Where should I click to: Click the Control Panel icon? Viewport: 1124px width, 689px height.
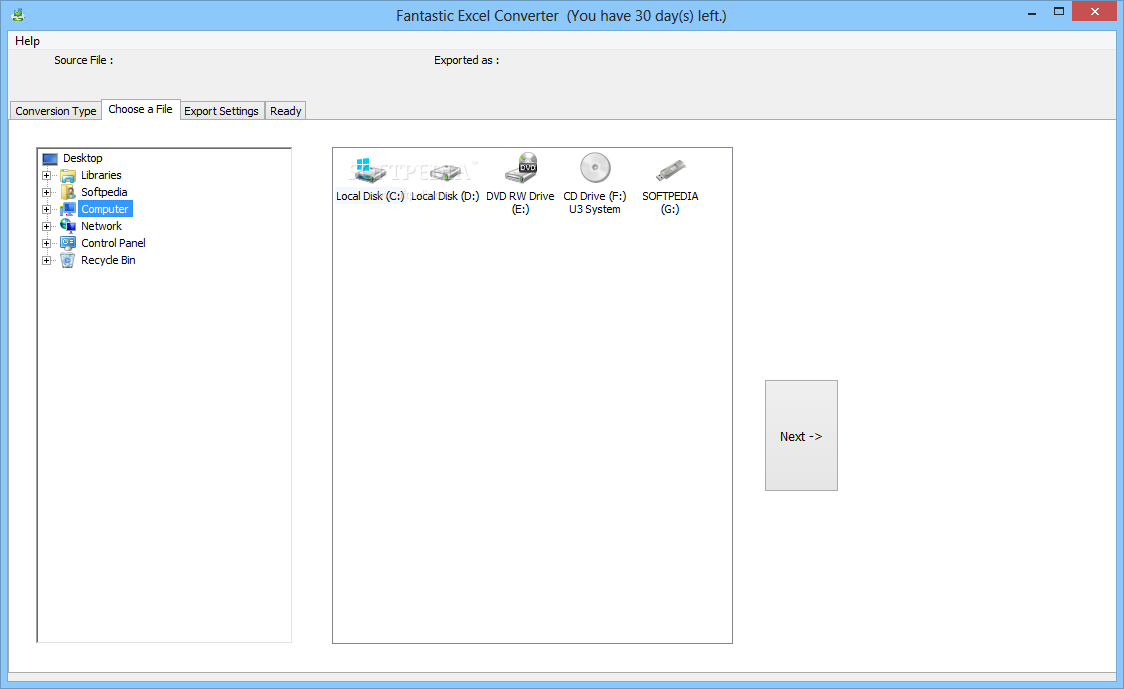(68, 243)
